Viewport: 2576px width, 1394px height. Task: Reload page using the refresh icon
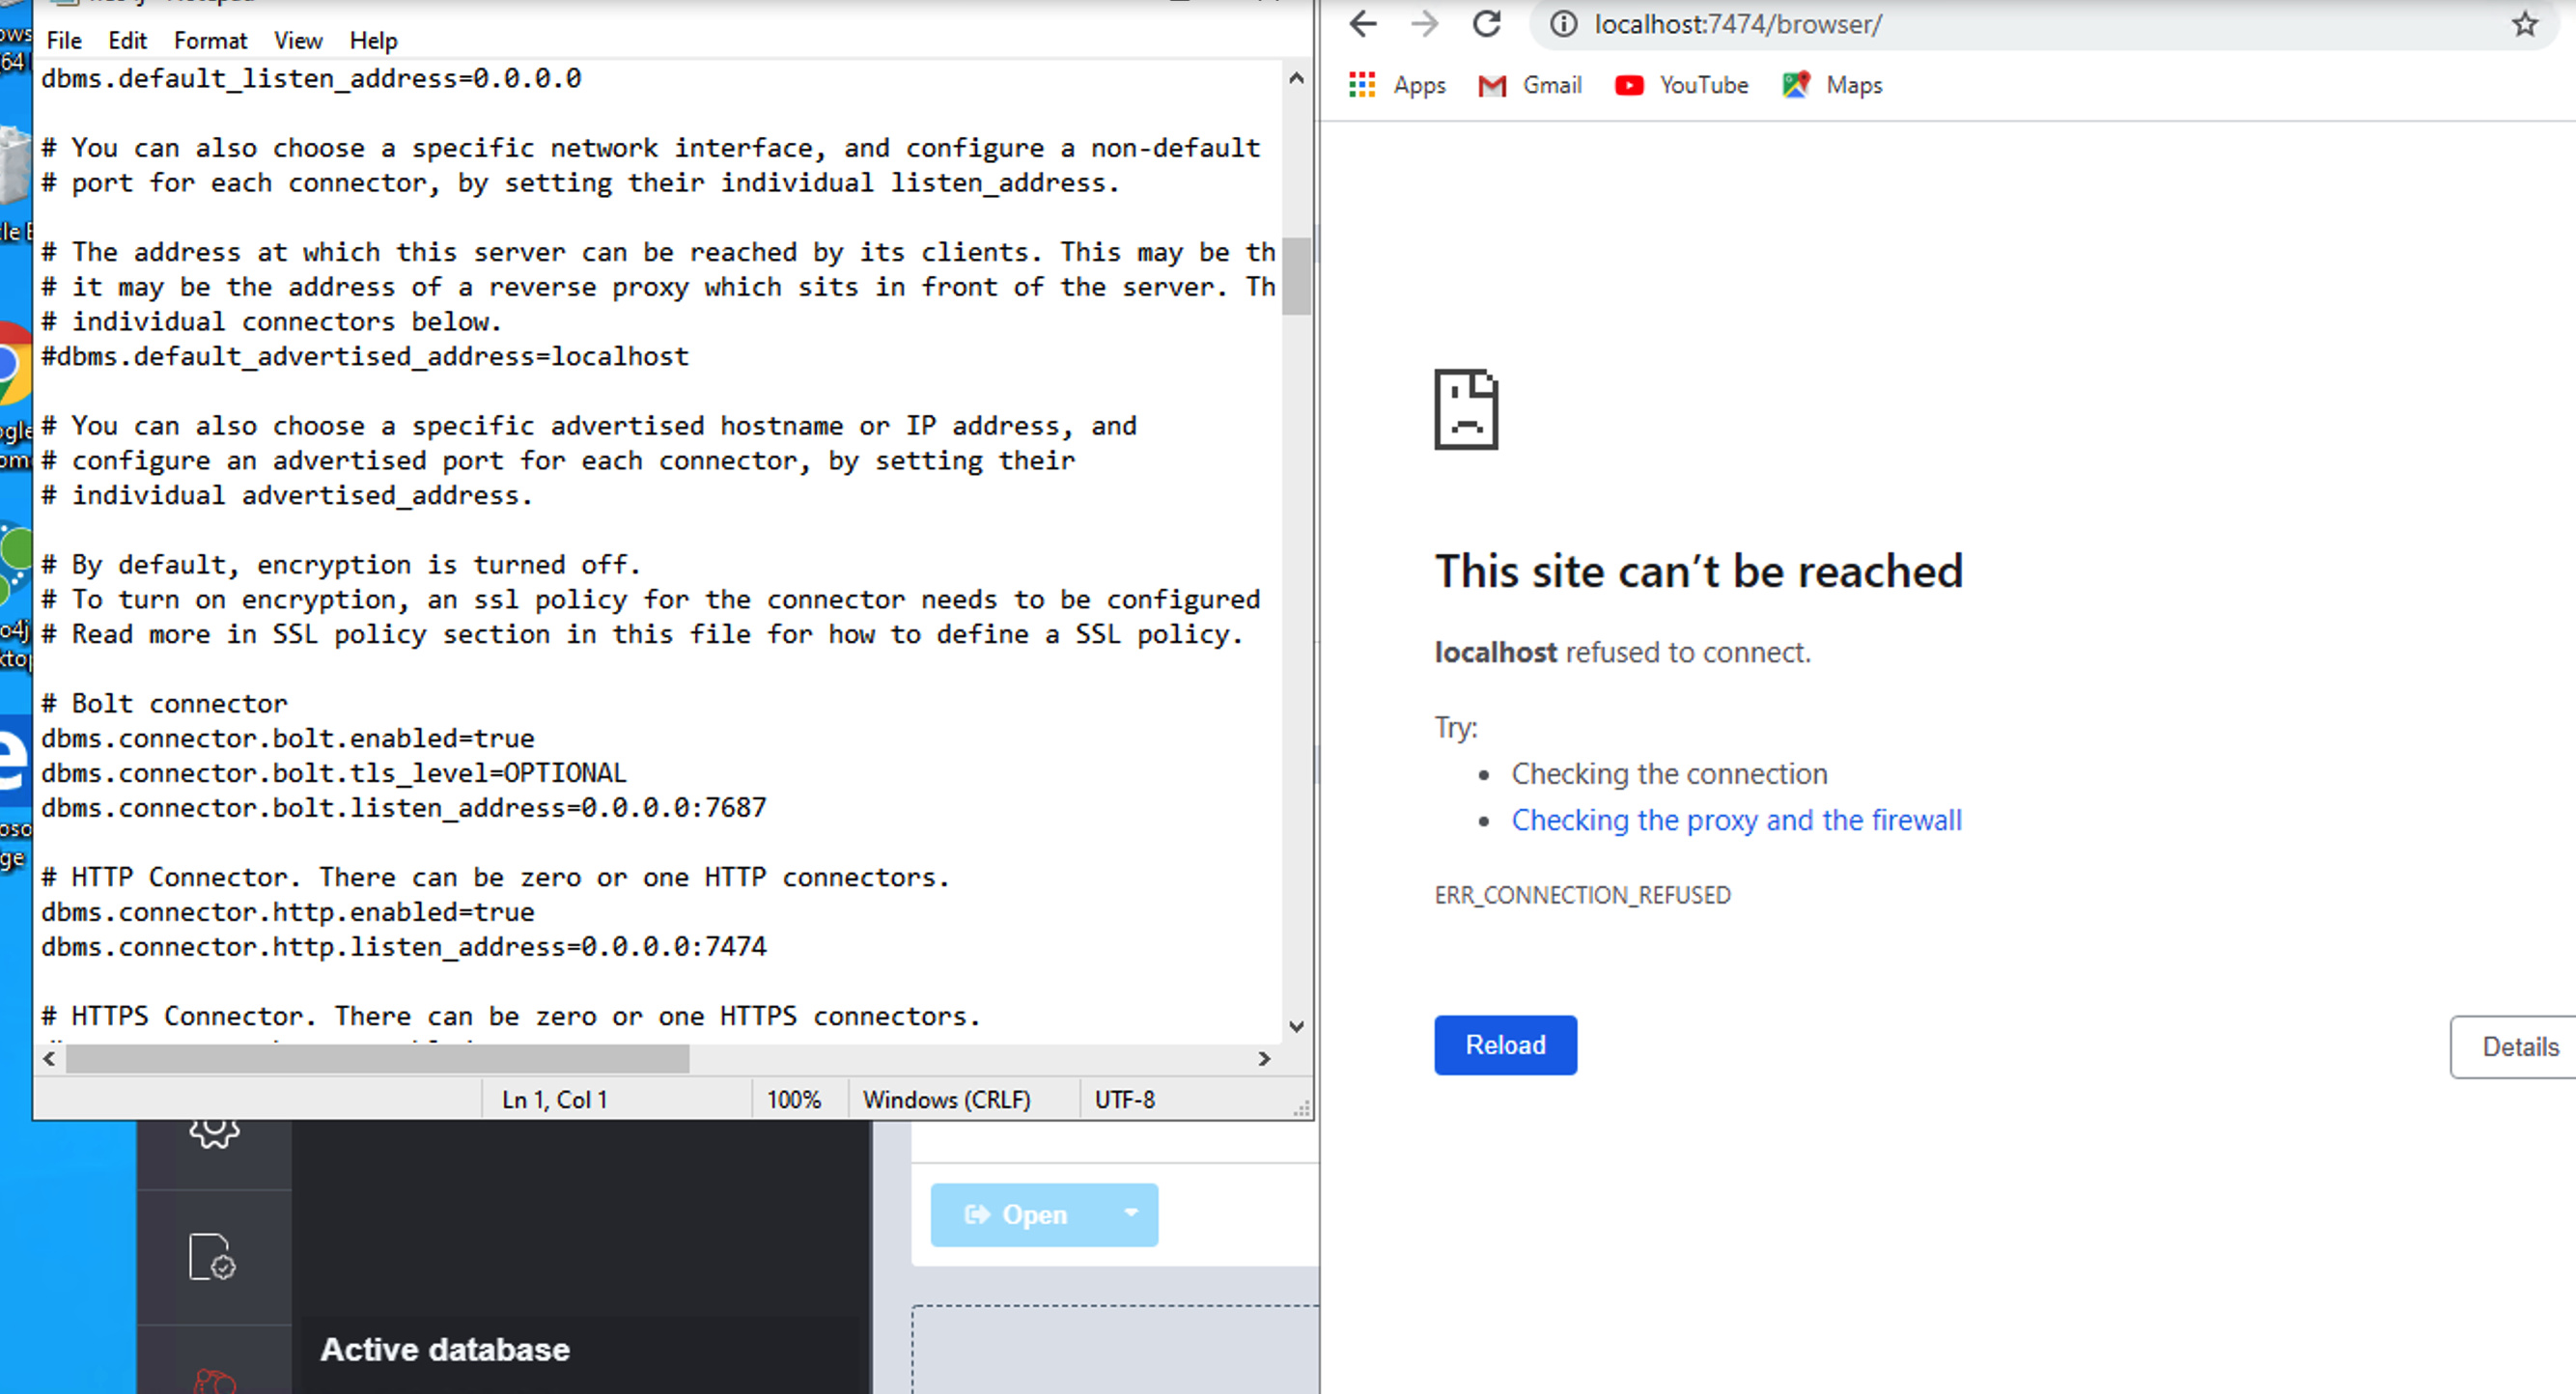pyautogui.click(x=1486, y=24)
